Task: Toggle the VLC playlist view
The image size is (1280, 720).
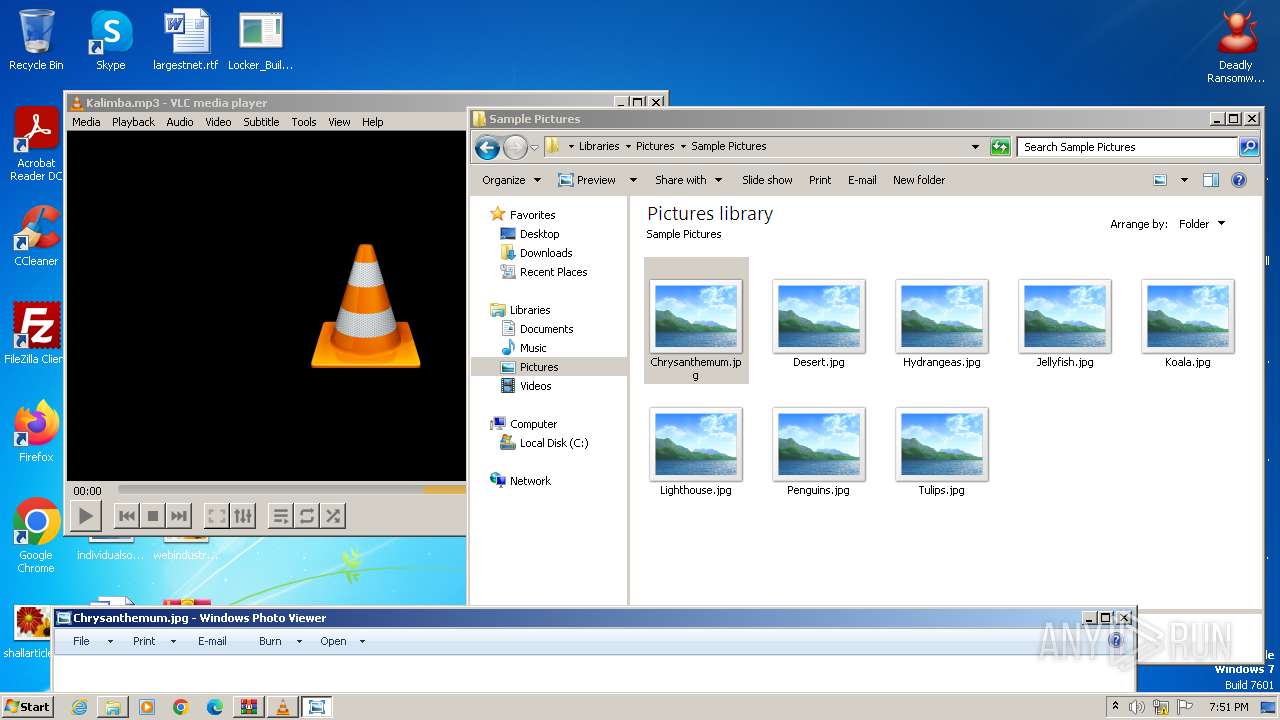Action: 281,516
